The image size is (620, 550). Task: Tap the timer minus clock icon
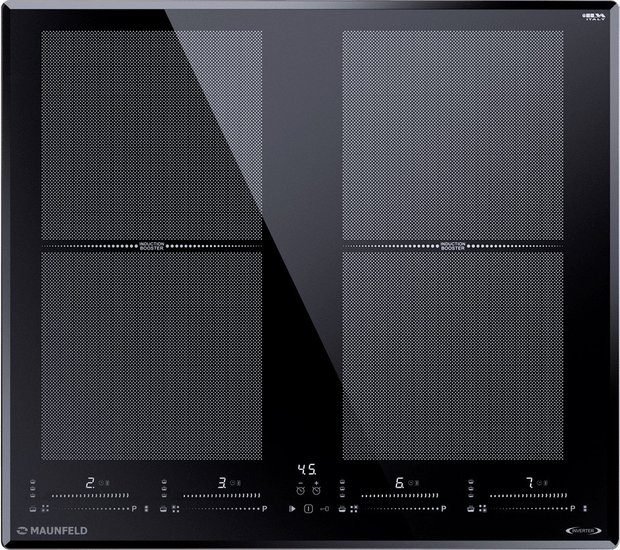(x=301, y=489)
